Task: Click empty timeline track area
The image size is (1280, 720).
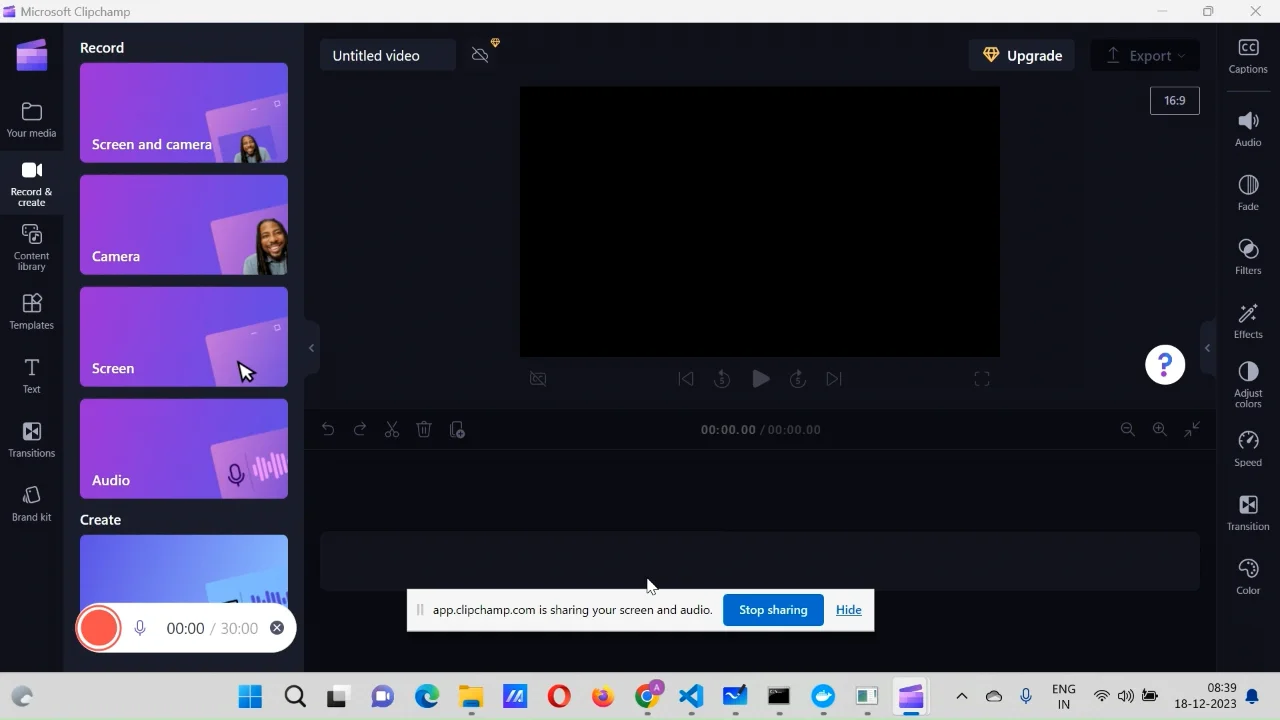Action: click(x=760, y=561)
